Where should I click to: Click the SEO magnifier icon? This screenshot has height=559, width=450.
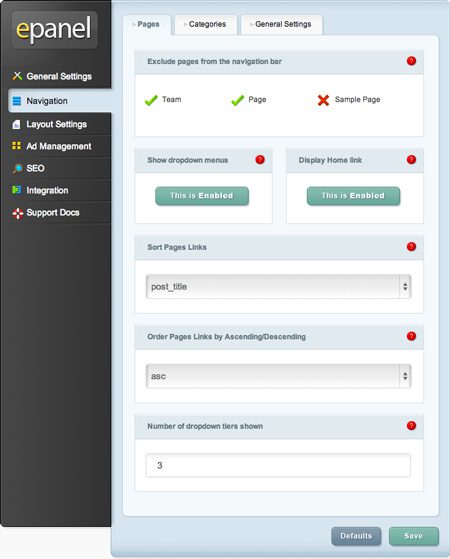point(17,168)
